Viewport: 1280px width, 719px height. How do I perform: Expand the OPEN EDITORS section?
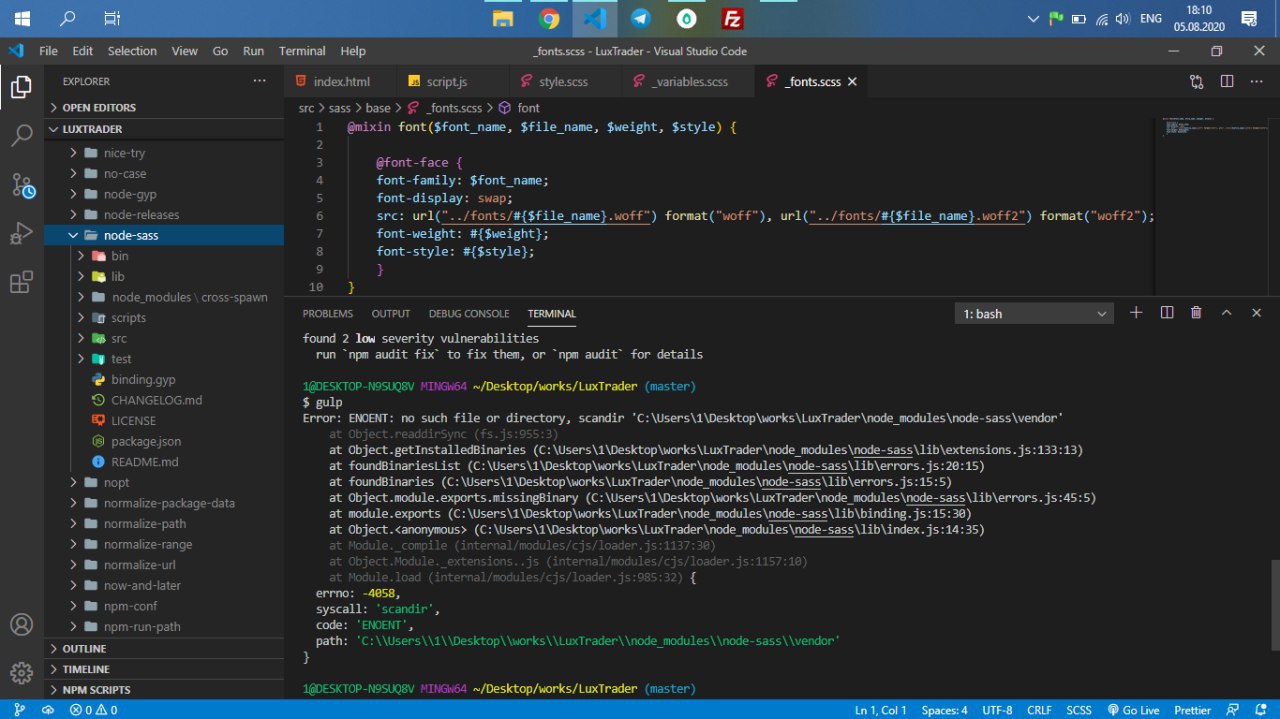(165, 107)
